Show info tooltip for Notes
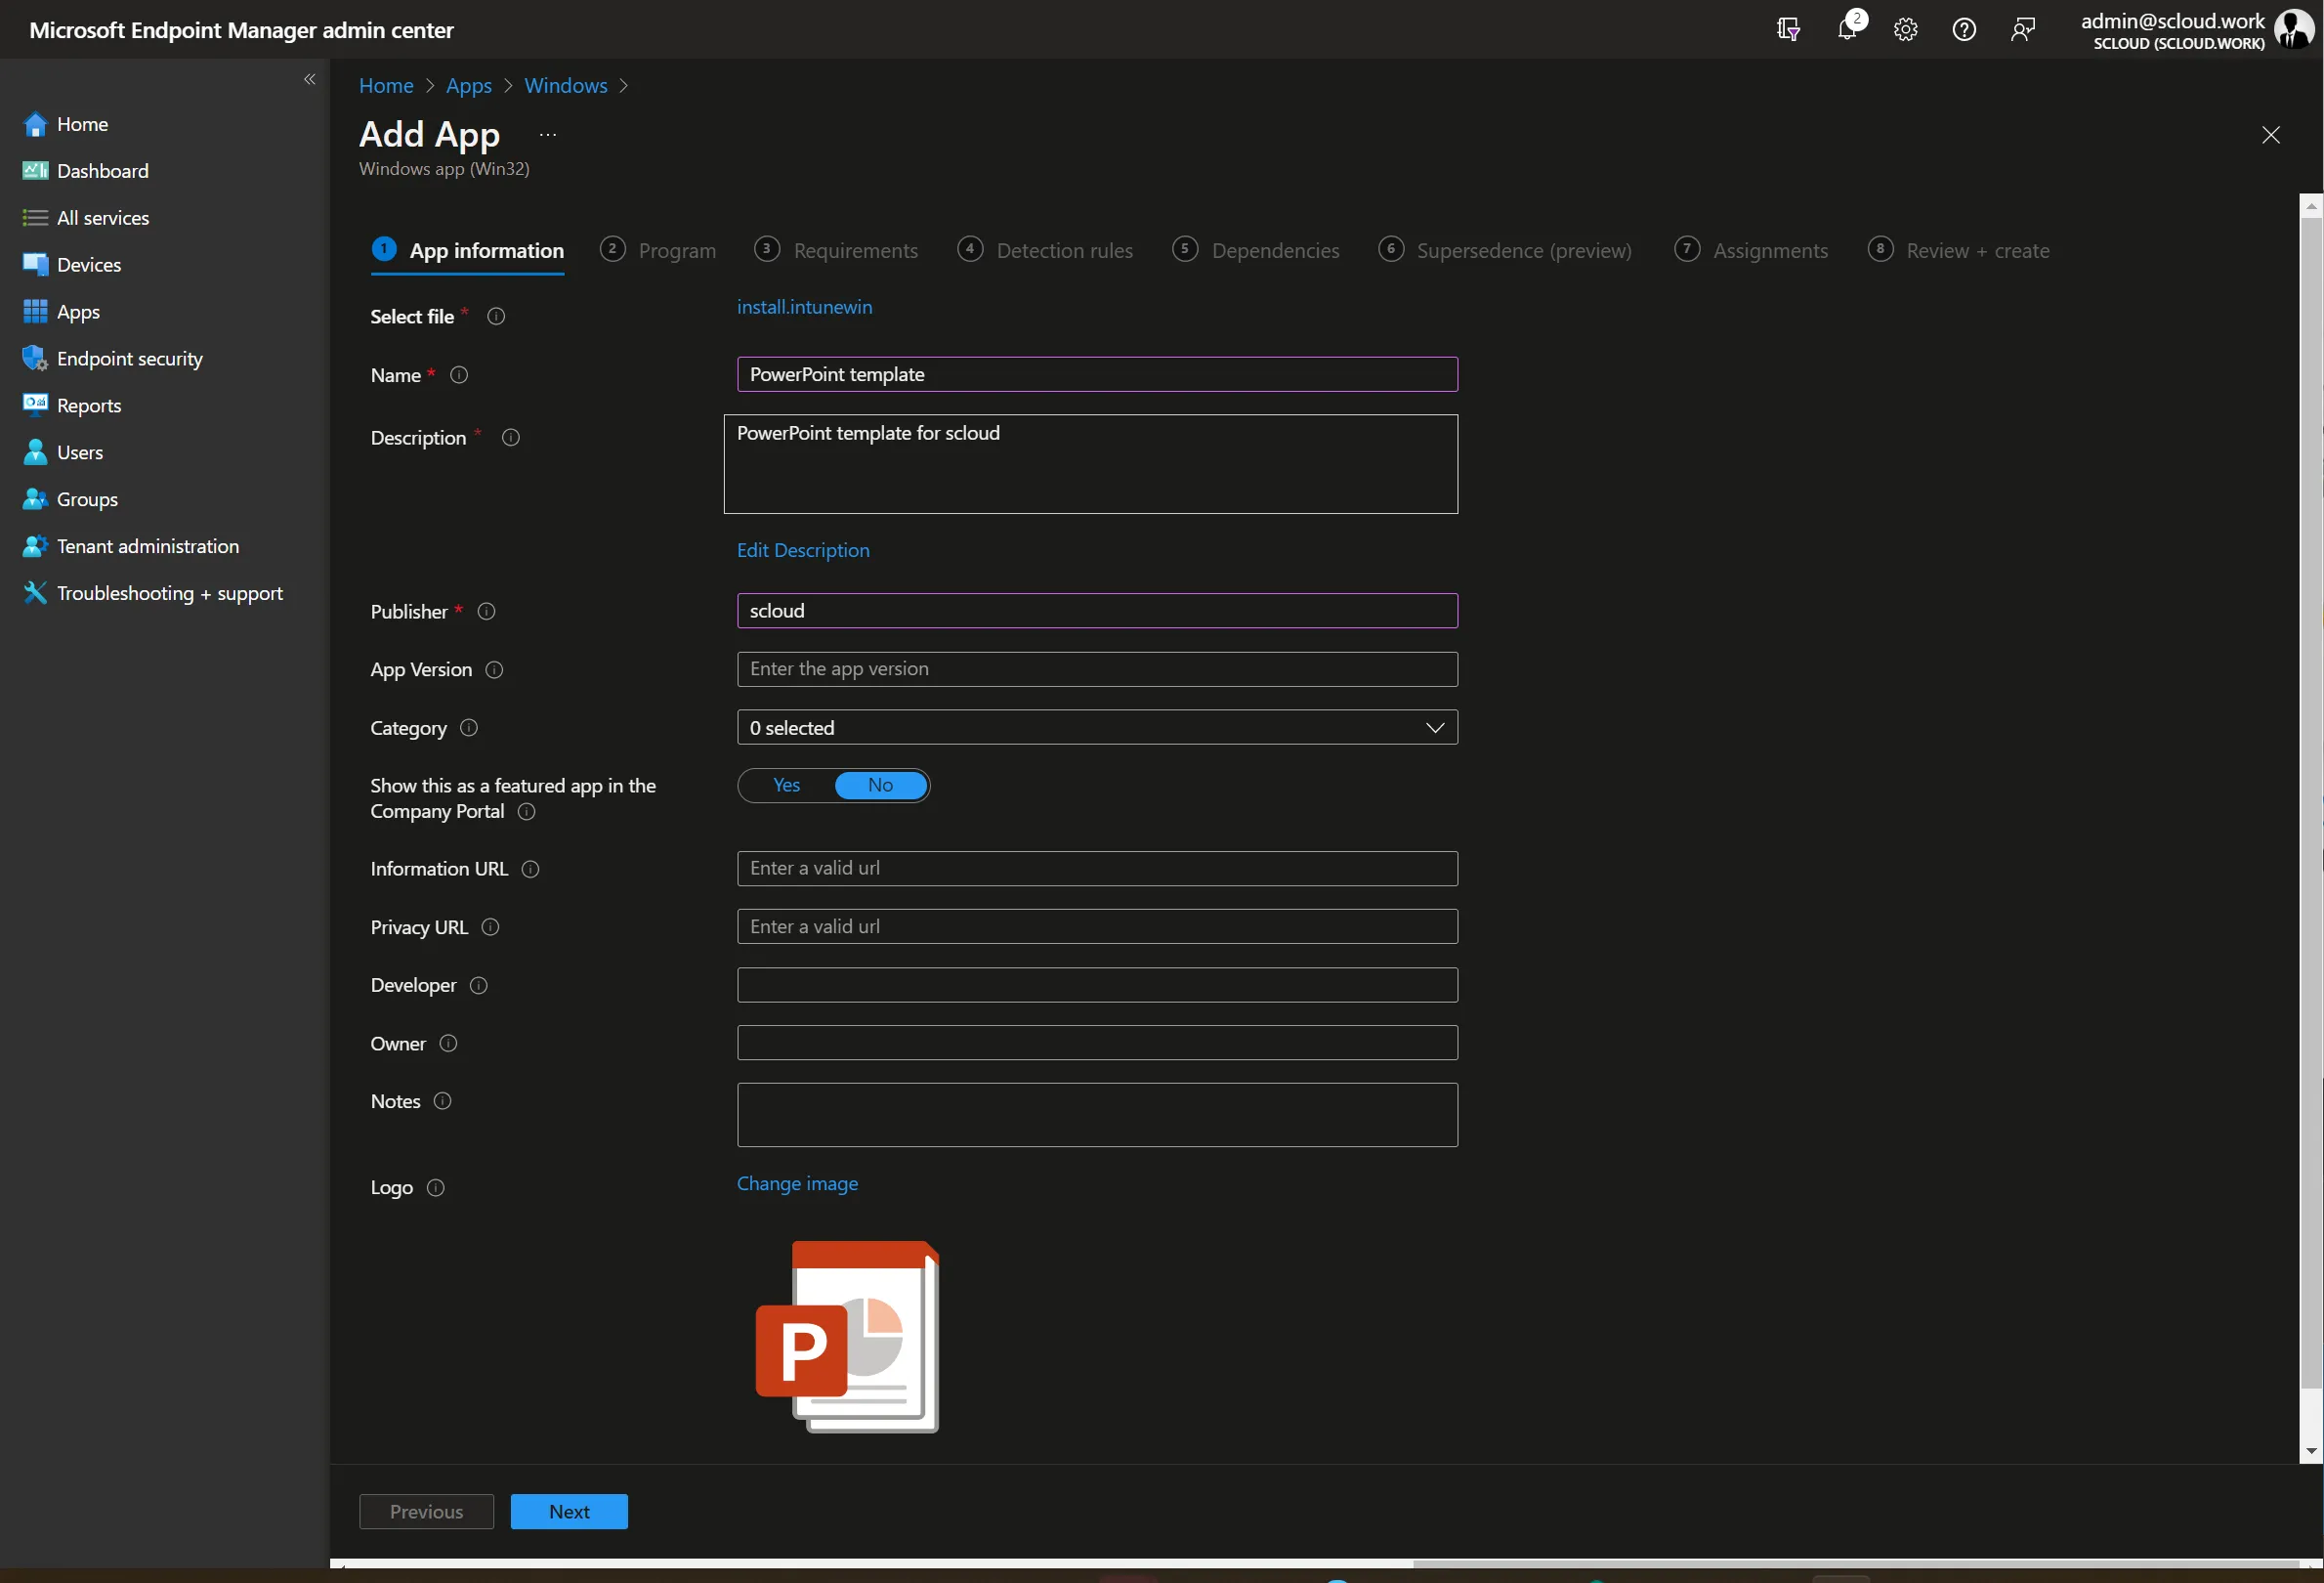The image size is (2324, 1583). tap(443, 1102)
